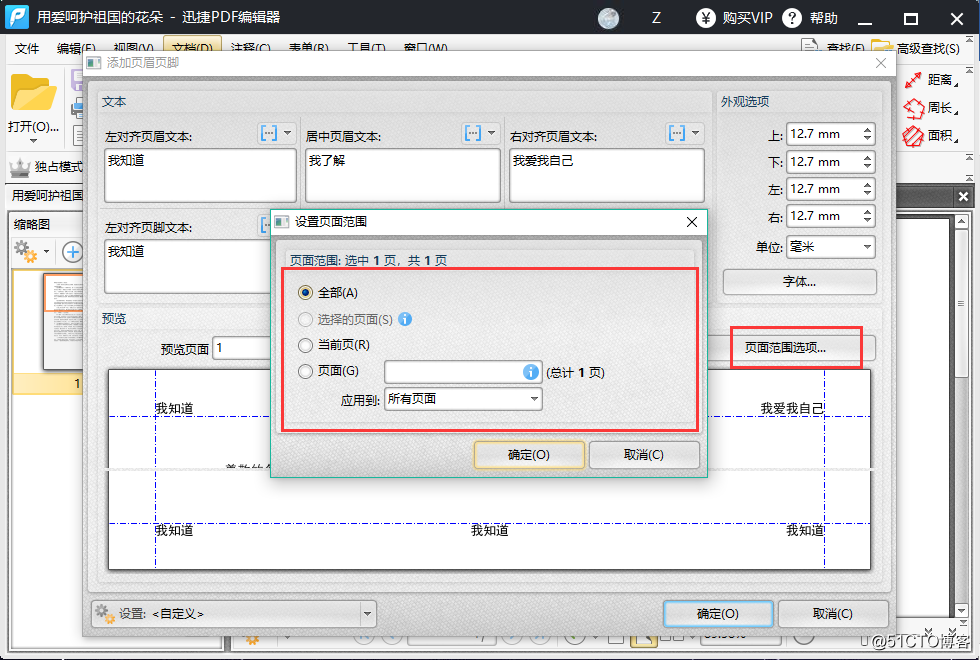Click the settings gear icon beside 设置

[105, 614]
